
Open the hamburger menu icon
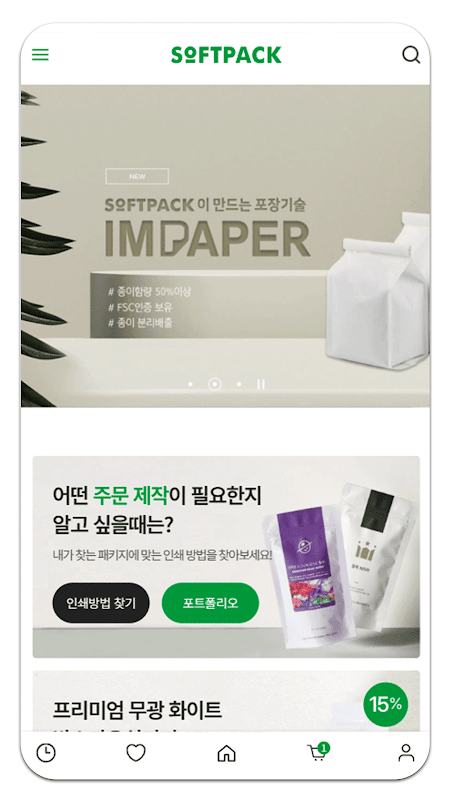point(40,55)
